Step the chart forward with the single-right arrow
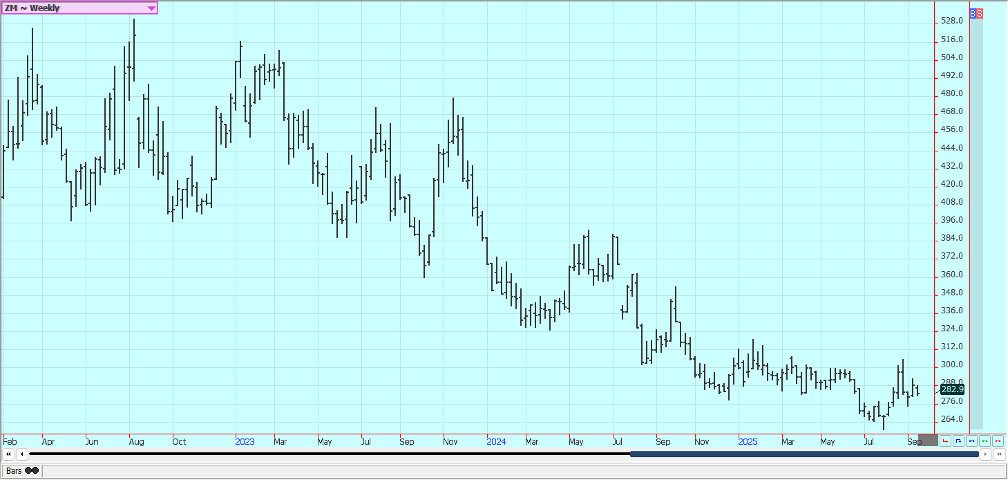The height and width of the screenshot is (480, 1008). (x=986, y=454)
